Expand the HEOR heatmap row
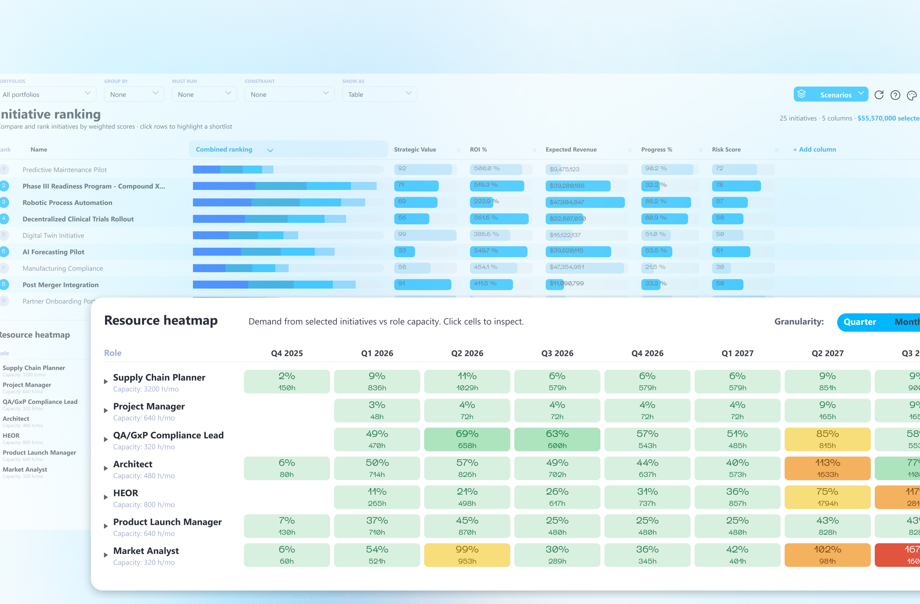920x604 pixels. click(106, 497)
